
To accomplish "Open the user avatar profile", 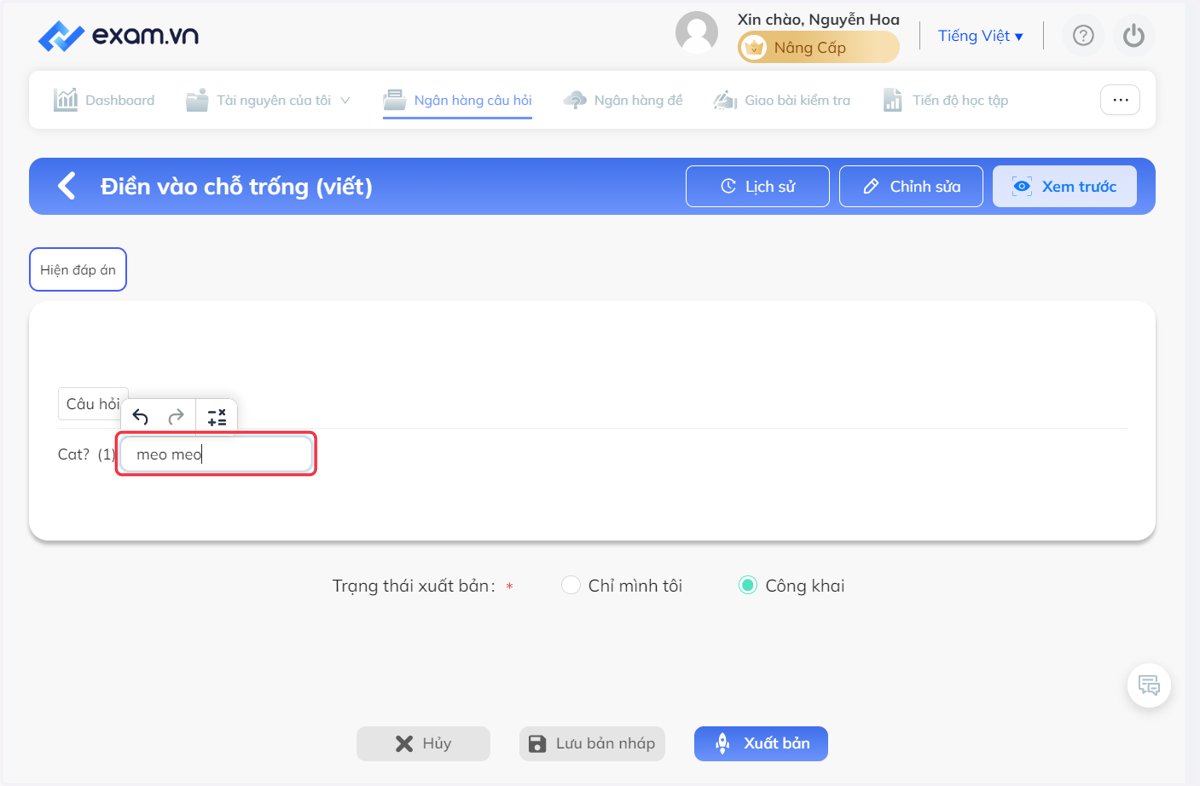I will (x=697, y=33).
